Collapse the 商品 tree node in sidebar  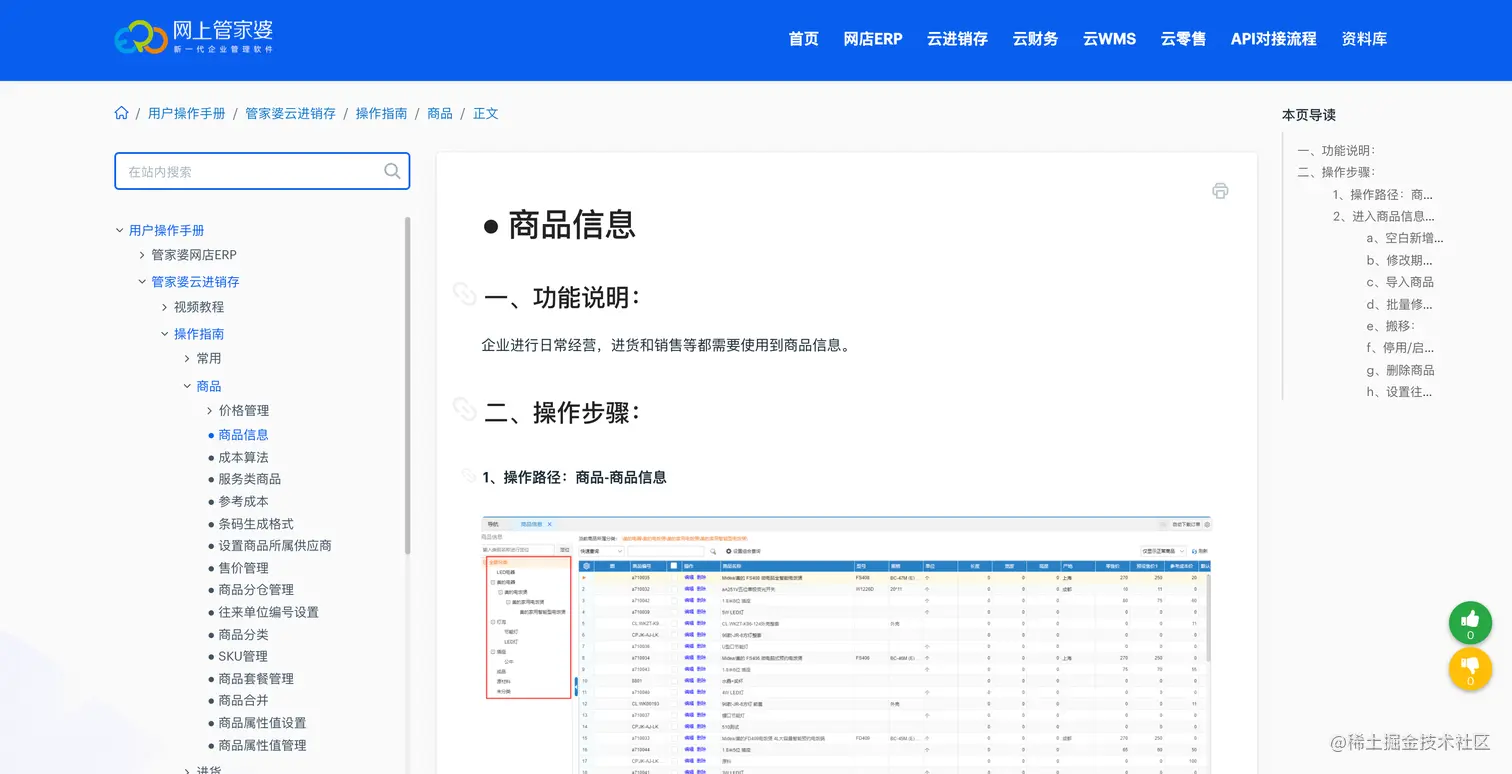coord(187,386)
